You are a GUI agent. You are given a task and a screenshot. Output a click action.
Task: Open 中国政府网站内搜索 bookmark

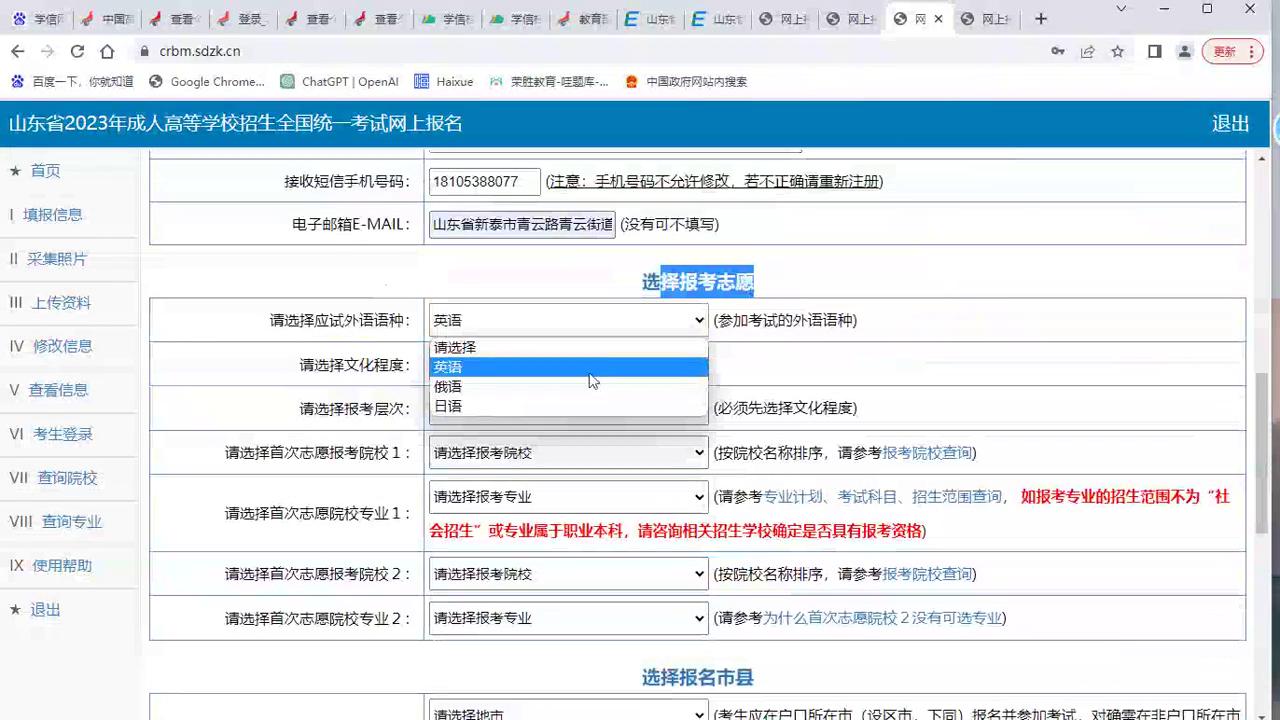[686, 82]
